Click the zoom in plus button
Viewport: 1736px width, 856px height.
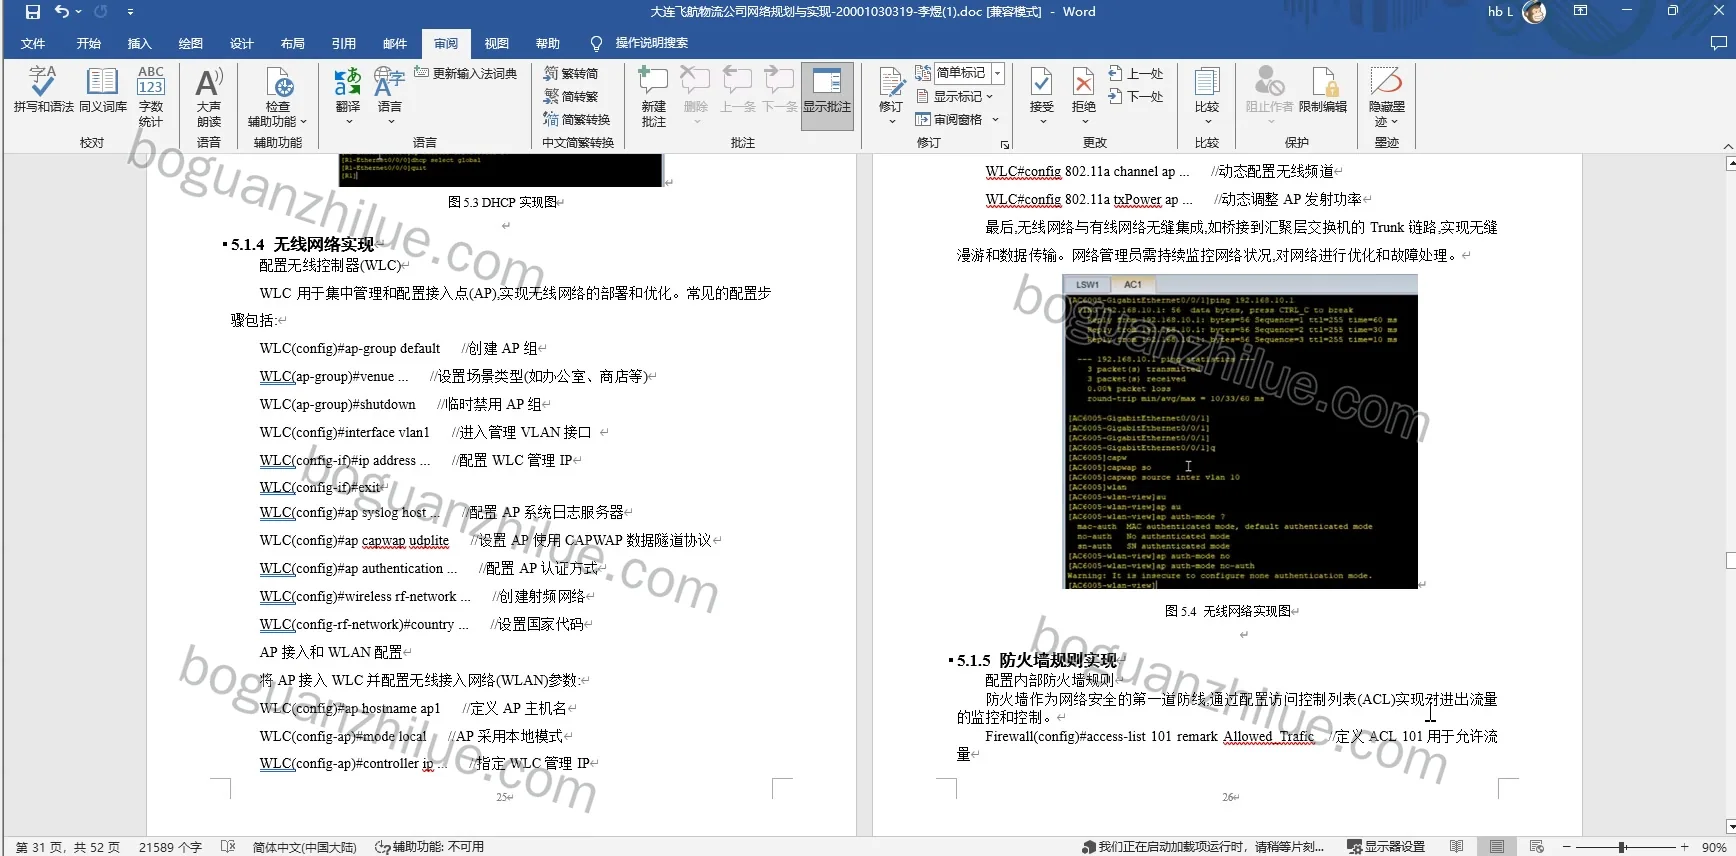click(x=1685, y=847)
